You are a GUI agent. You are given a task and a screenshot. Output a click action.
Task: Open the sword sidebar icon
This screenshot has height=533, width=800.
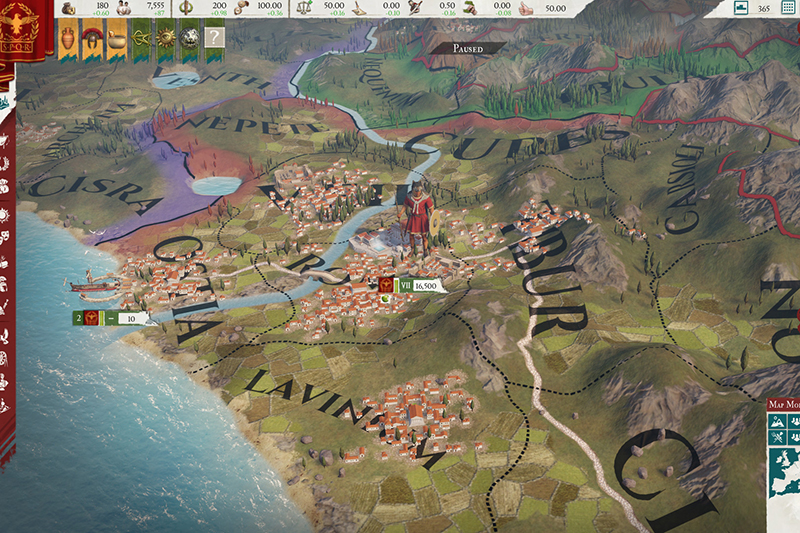(5, 308)
